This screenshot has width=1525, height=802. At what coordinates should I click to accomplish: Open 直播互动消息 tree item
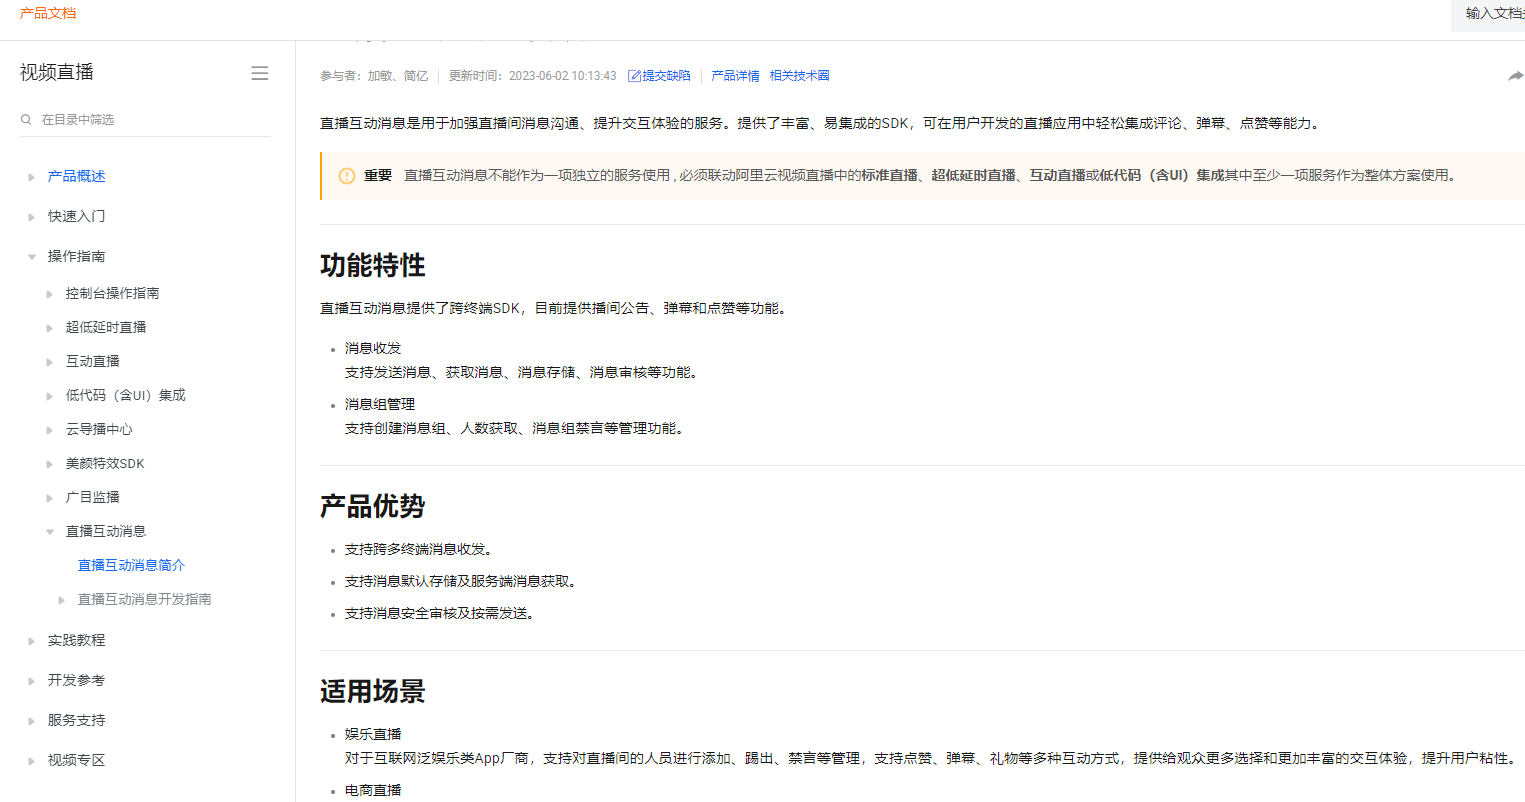106,531
